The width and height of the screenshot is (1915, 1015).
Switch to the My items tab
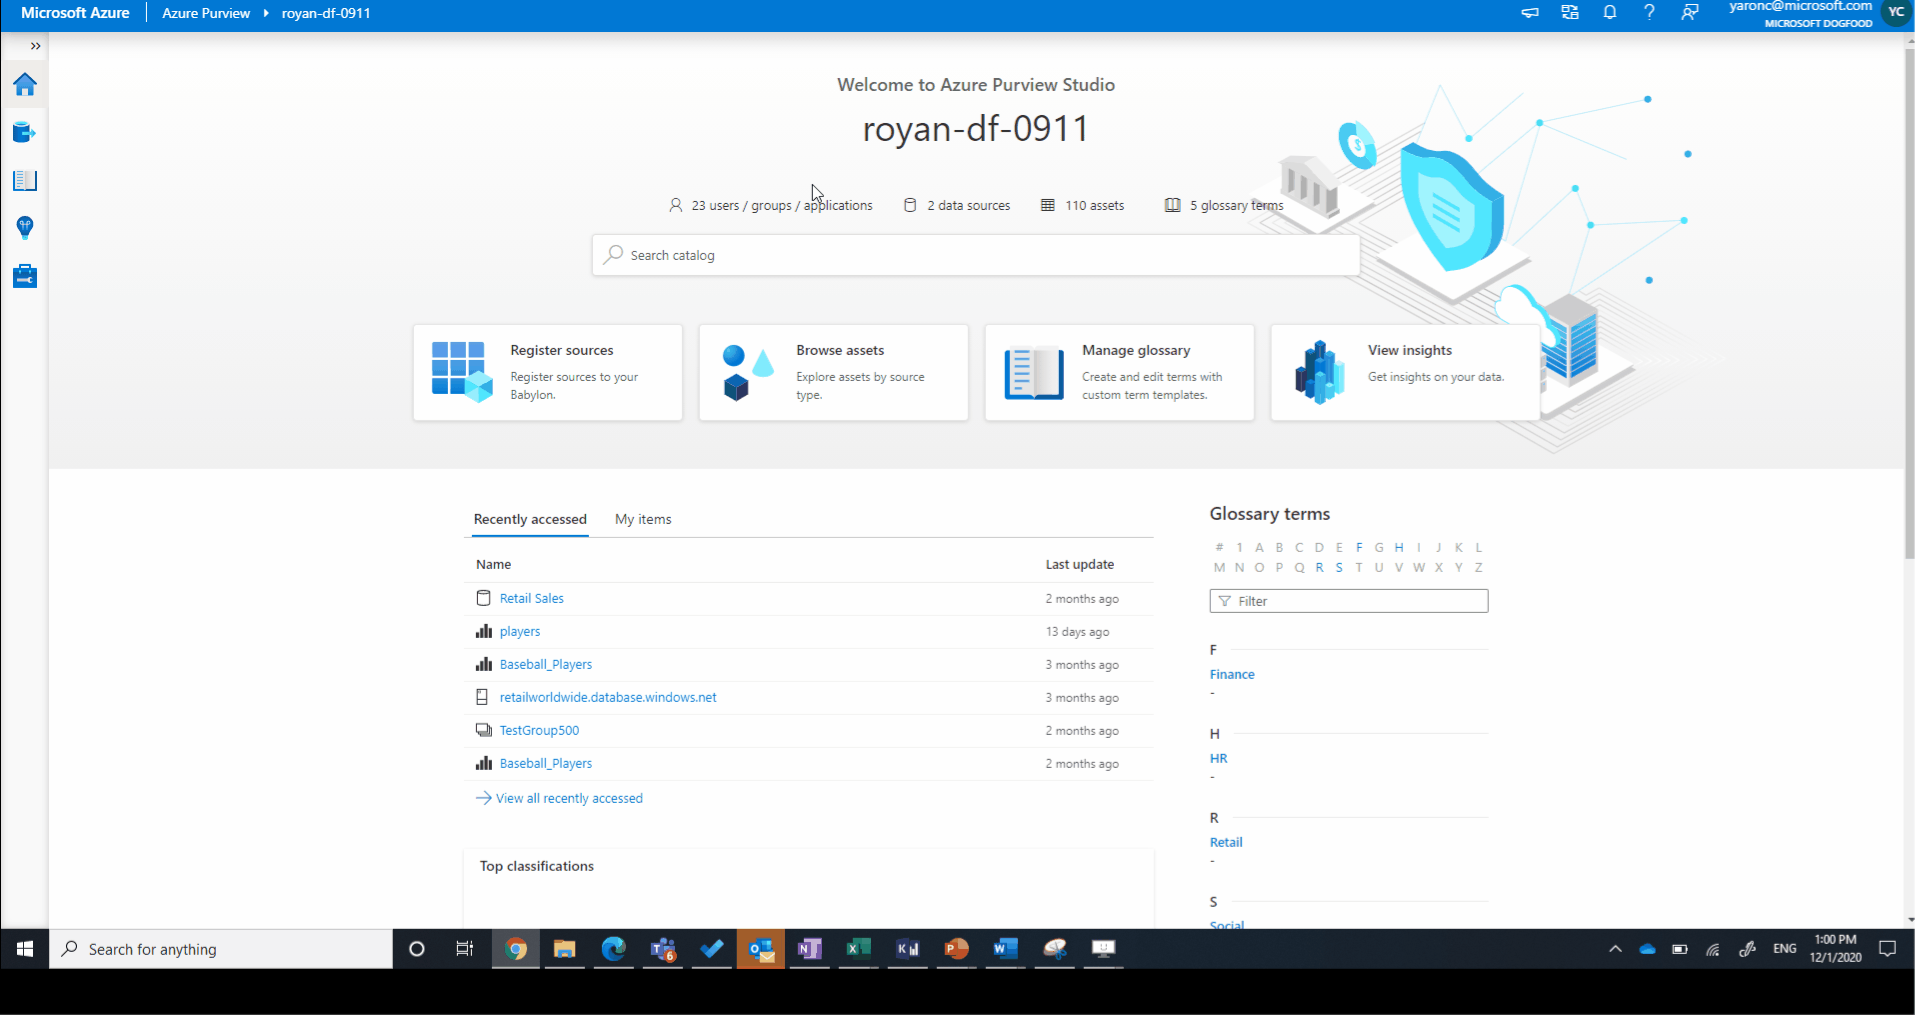643,519
